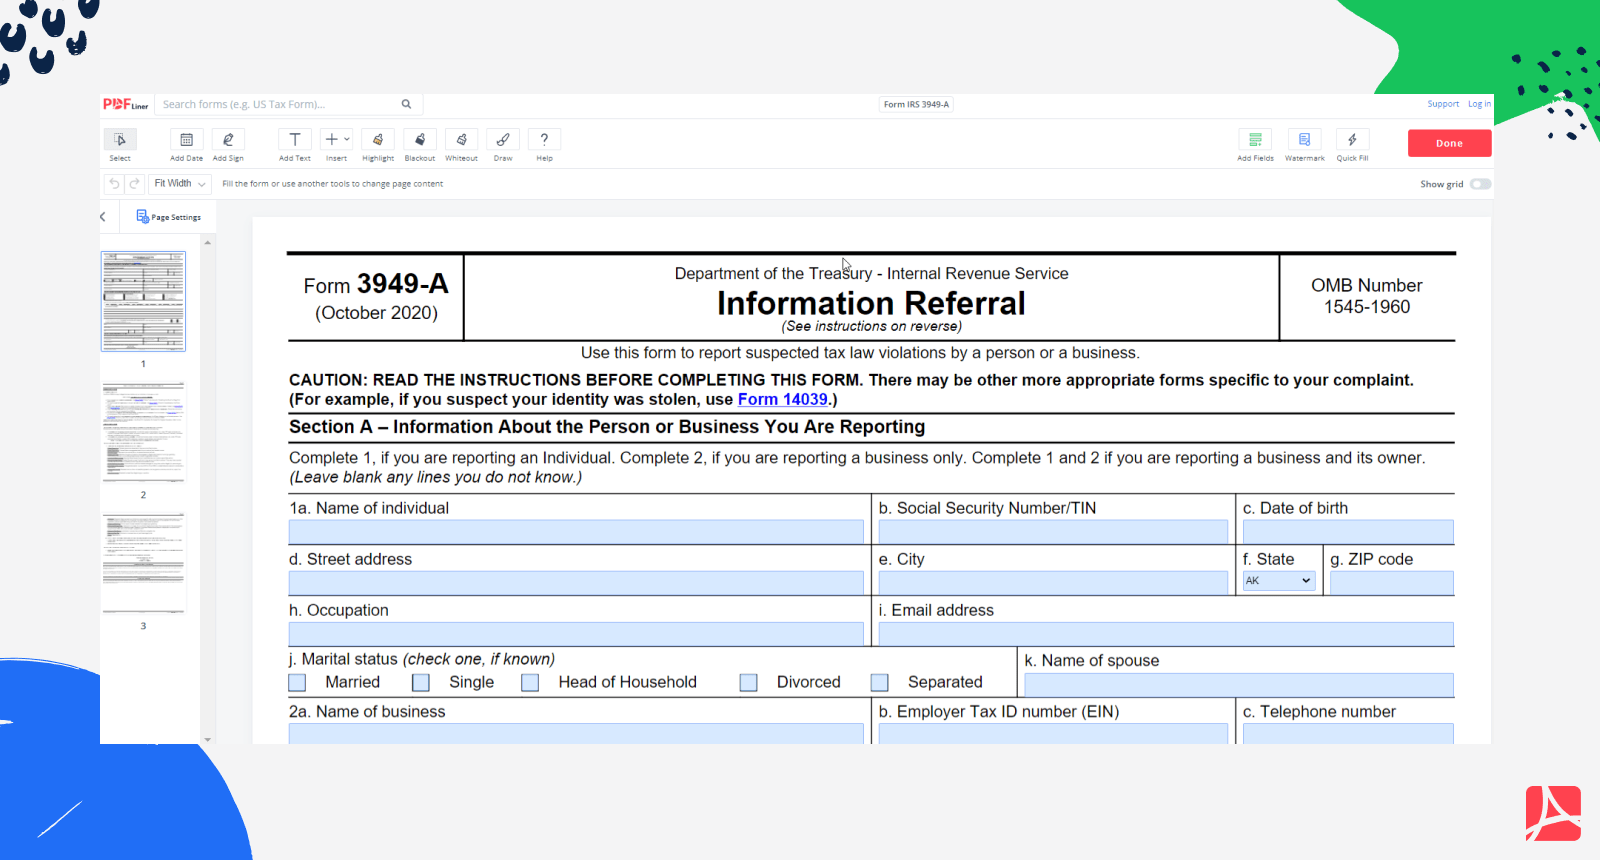This screenshot has height=860, width=1600.
Task: Follow the Form 14039 link
Action: 782,400
